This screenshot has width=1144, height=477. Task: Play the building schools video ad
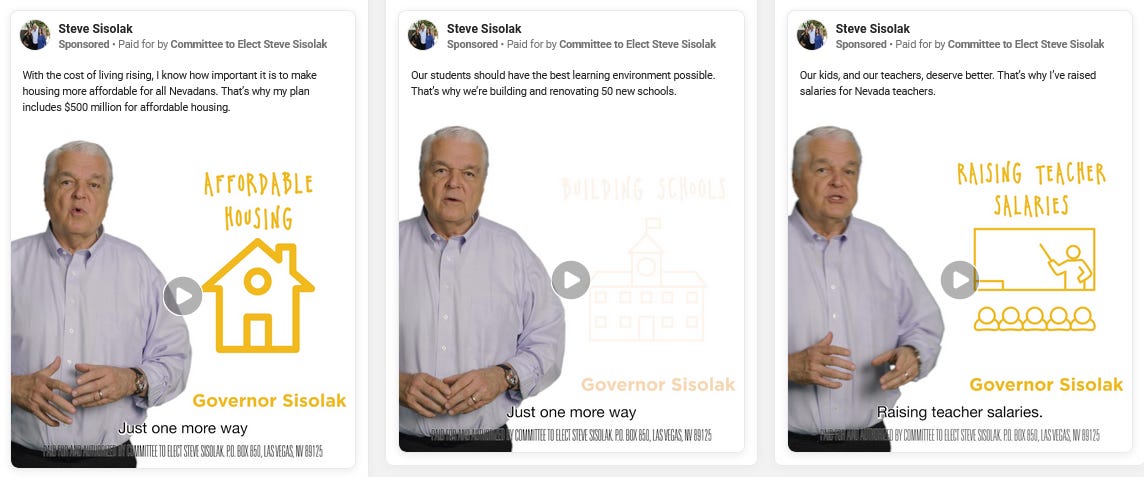point(571,280)
